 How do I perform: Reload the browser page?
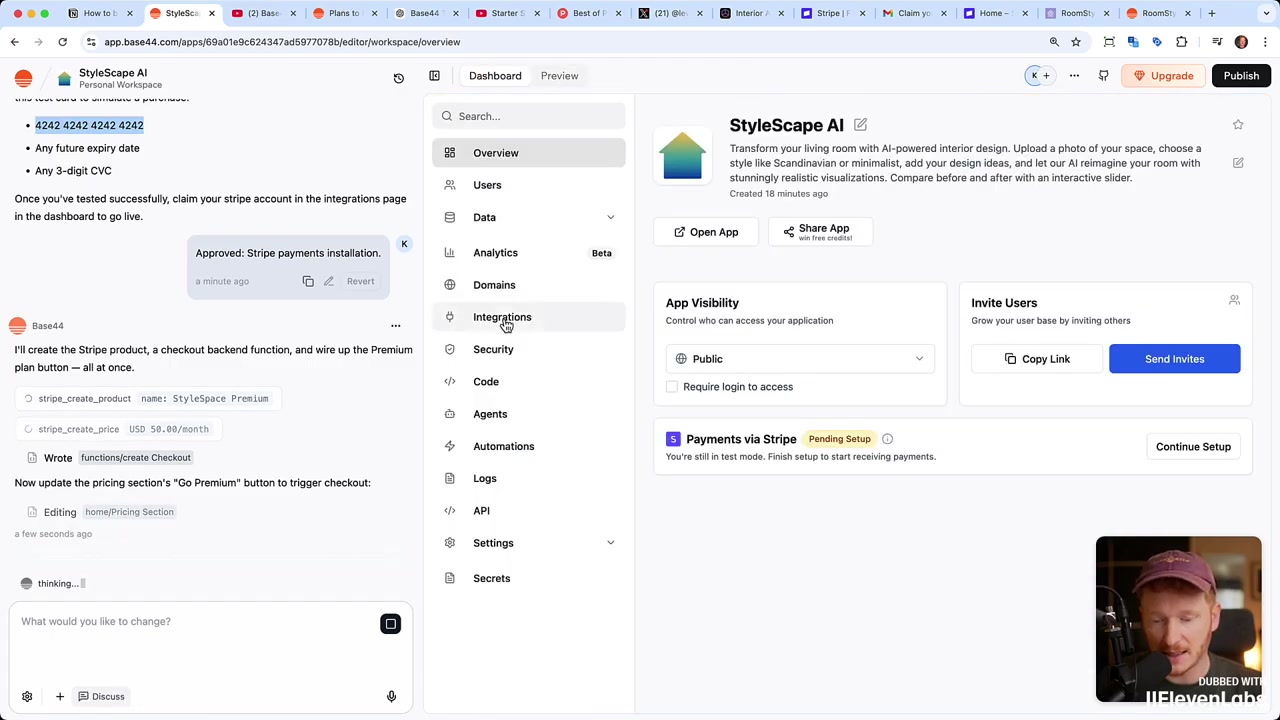pyautogui.click(x=62, y=42)
